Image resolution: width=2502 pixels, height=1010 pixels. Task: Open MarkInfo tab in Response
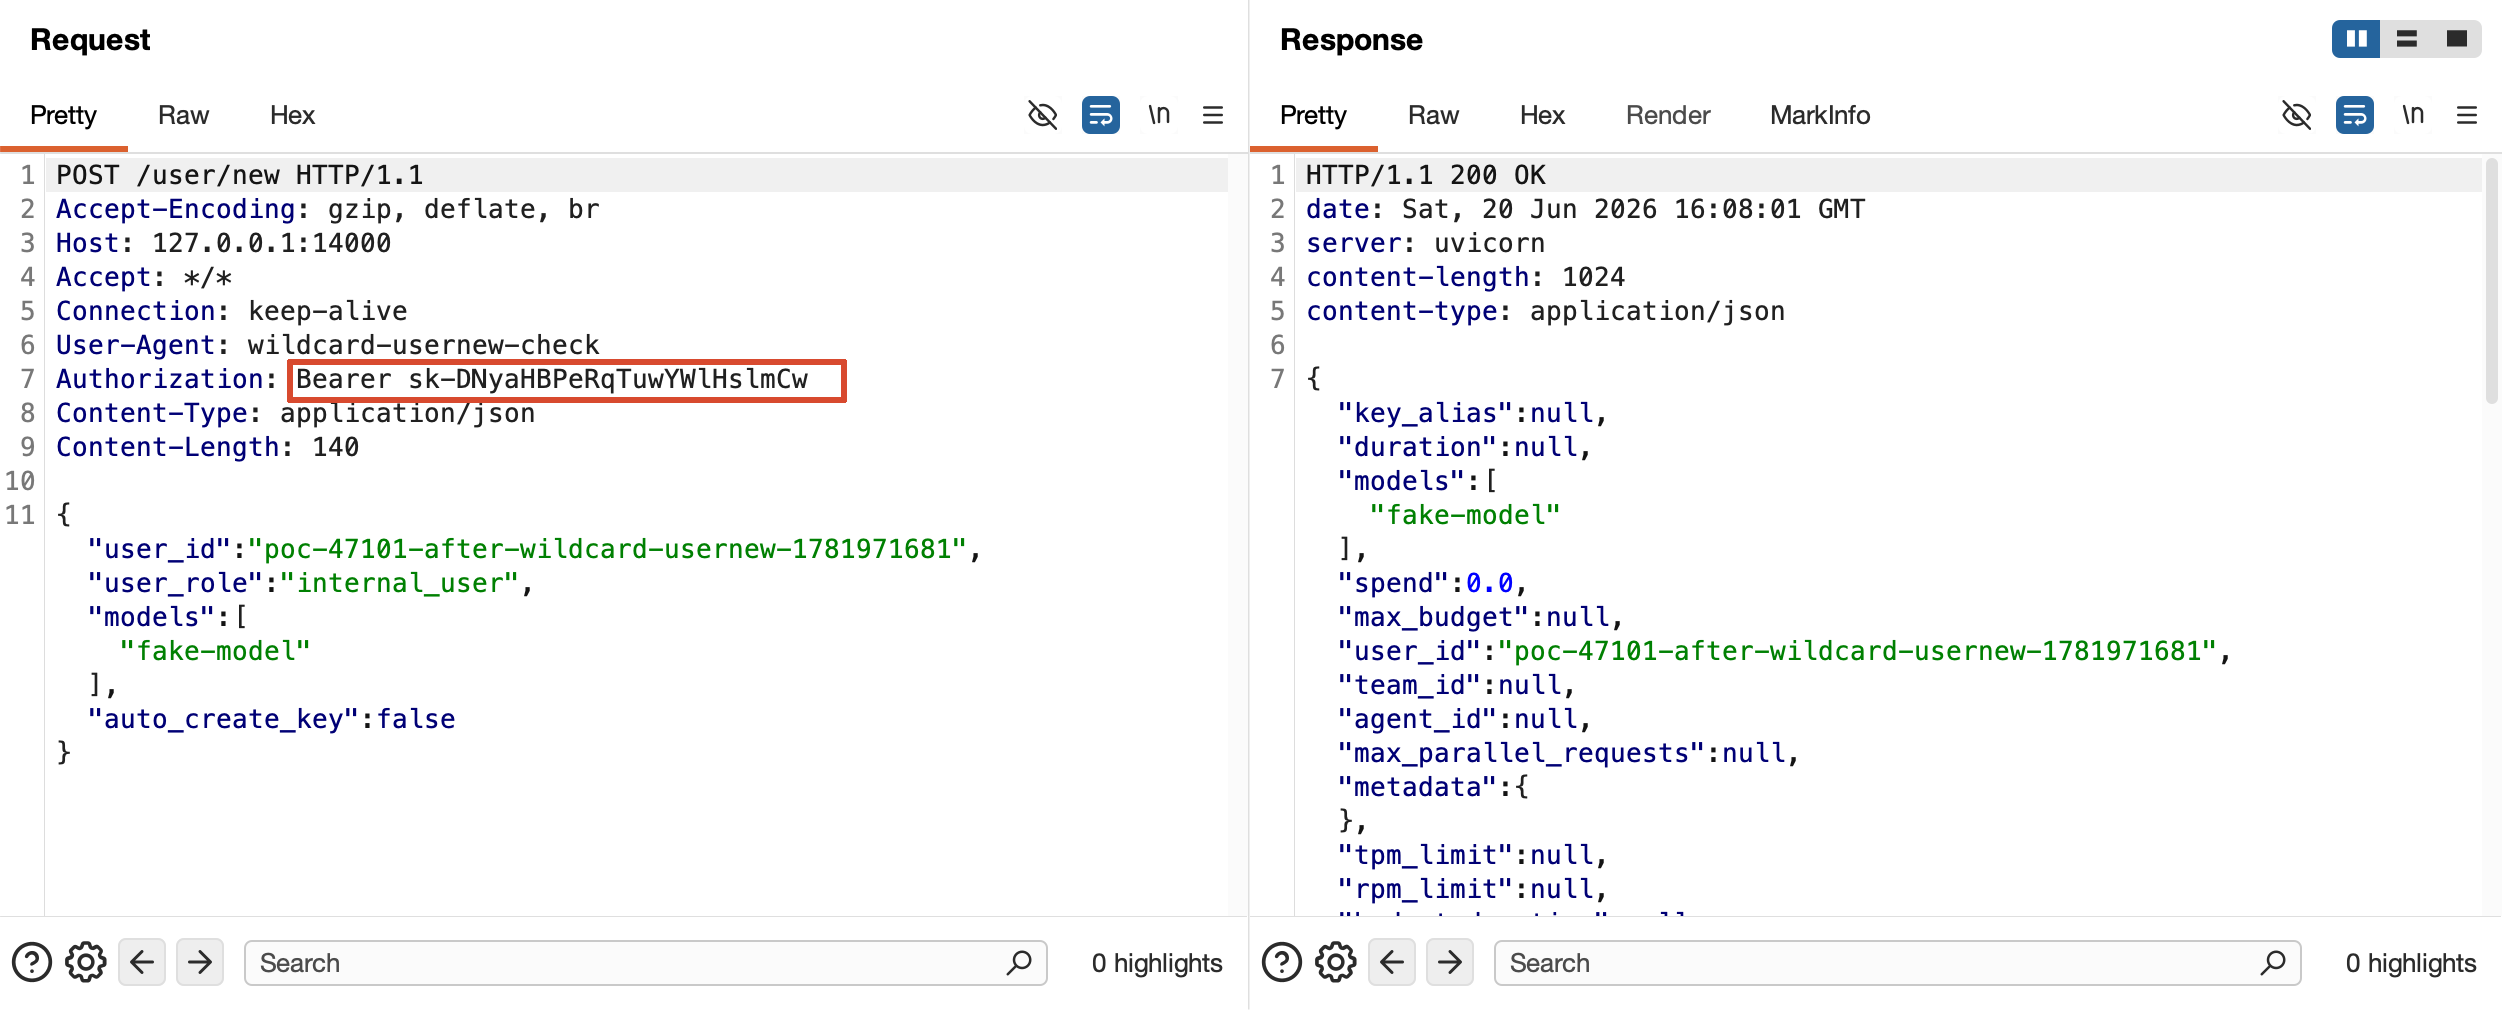pyautogui.click(x=1820, y=115)
